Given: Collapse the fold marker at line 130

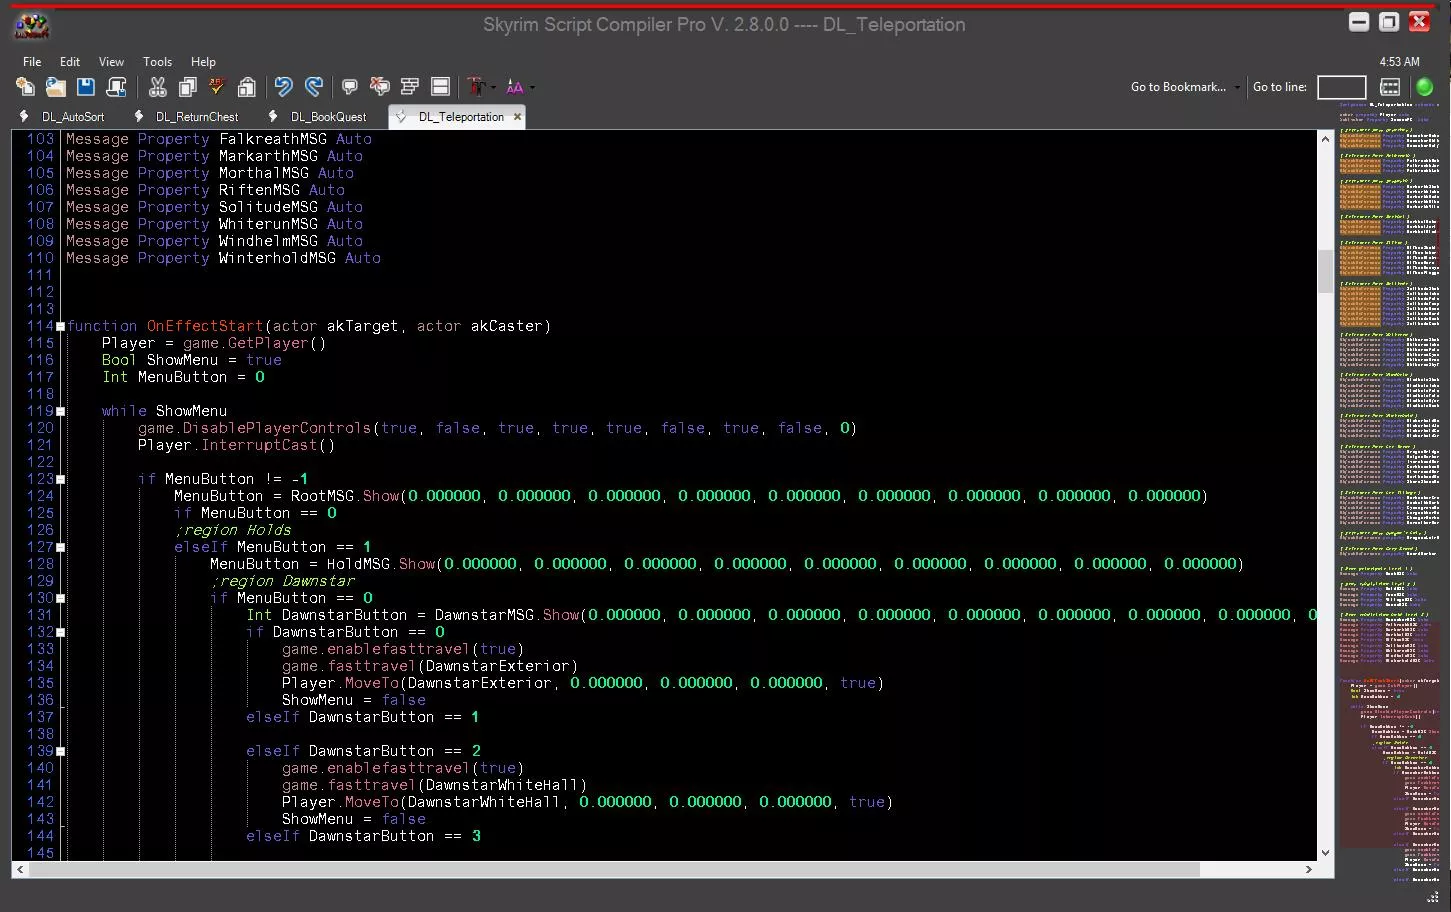Looking at the screenshot, I should tap(60, 598).
